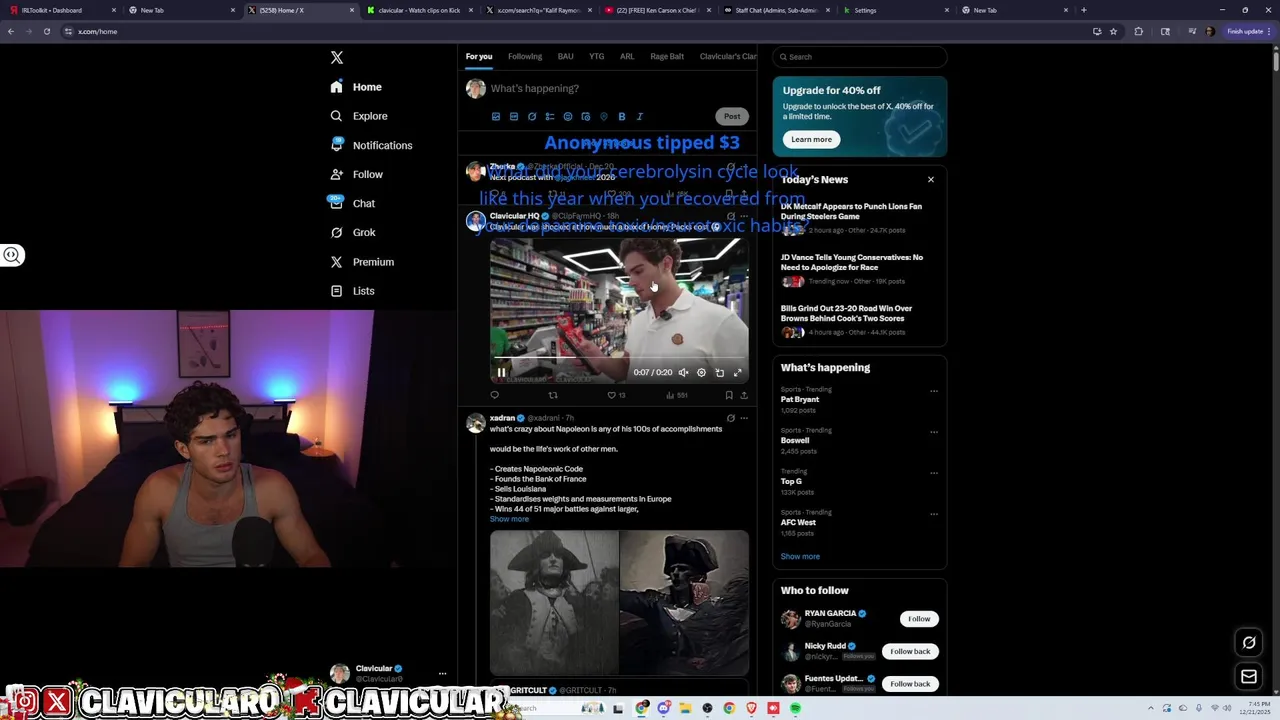Click the location tag icon in composer
Viewport: 1280px width, 720px height.
point(604,117)
